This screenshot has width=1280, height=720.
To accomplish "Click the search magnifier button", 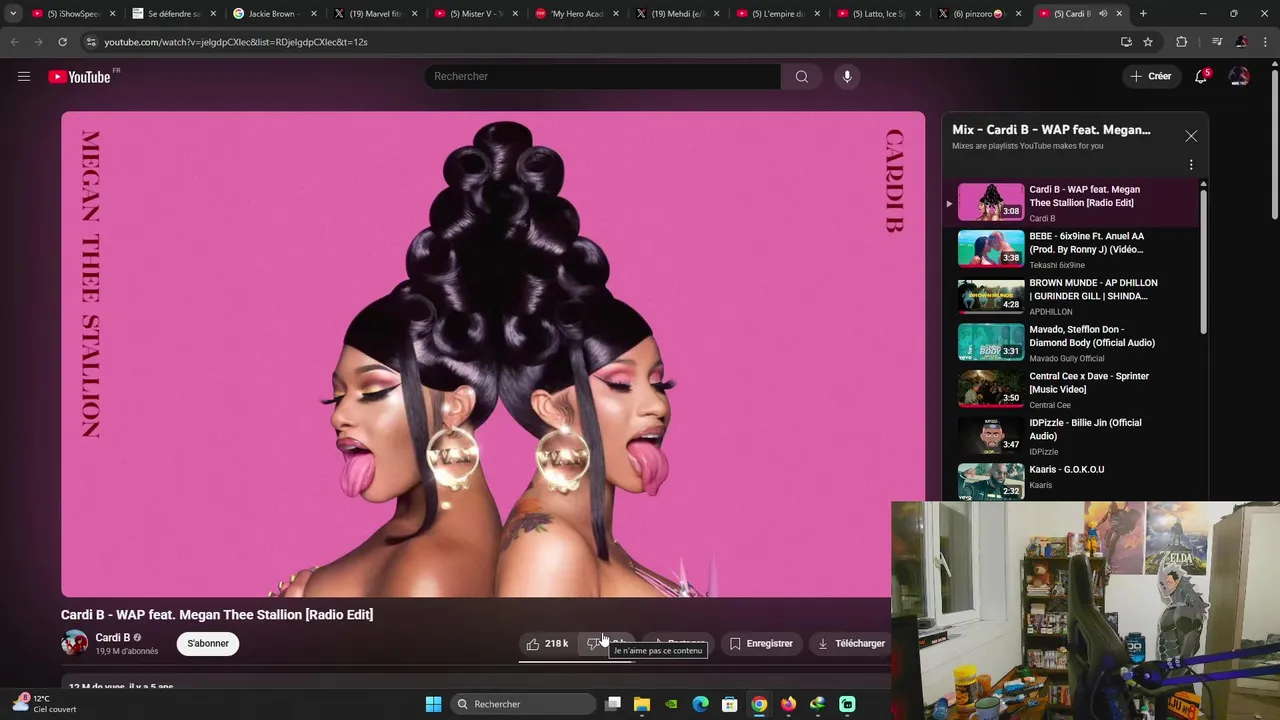I will tap(802, 76).
